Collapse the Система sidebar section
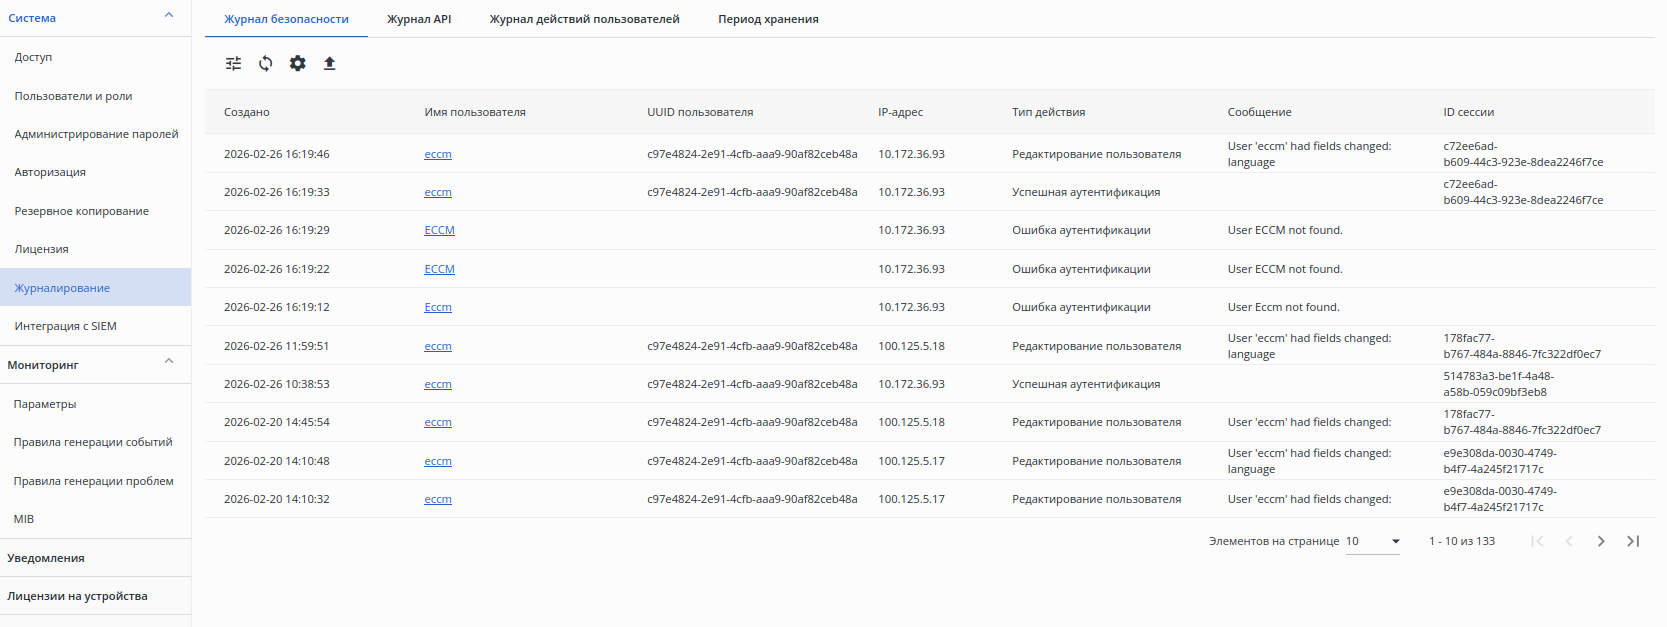This screenshot has height=627, width=1667. (x=169, y=15)
